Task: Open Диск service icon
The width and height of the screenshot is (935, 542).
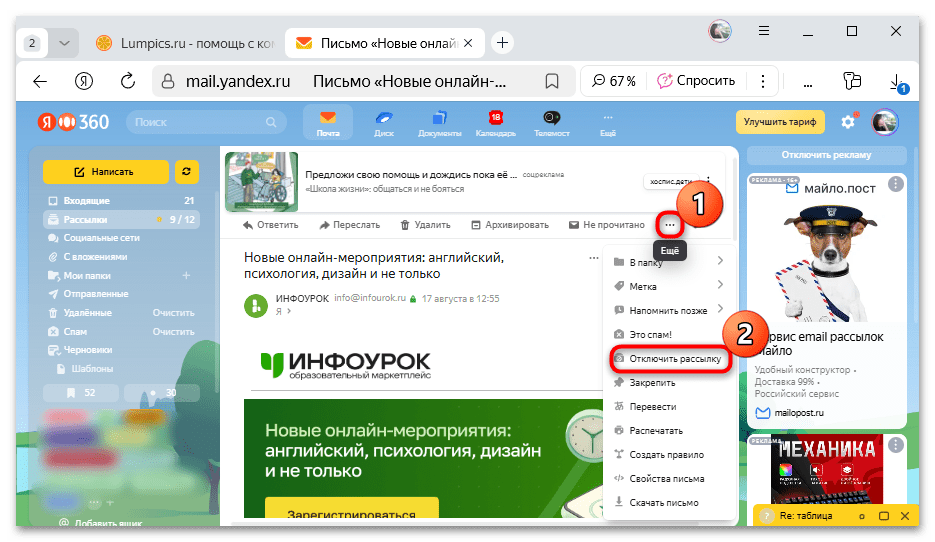Action: click(383, 123)
